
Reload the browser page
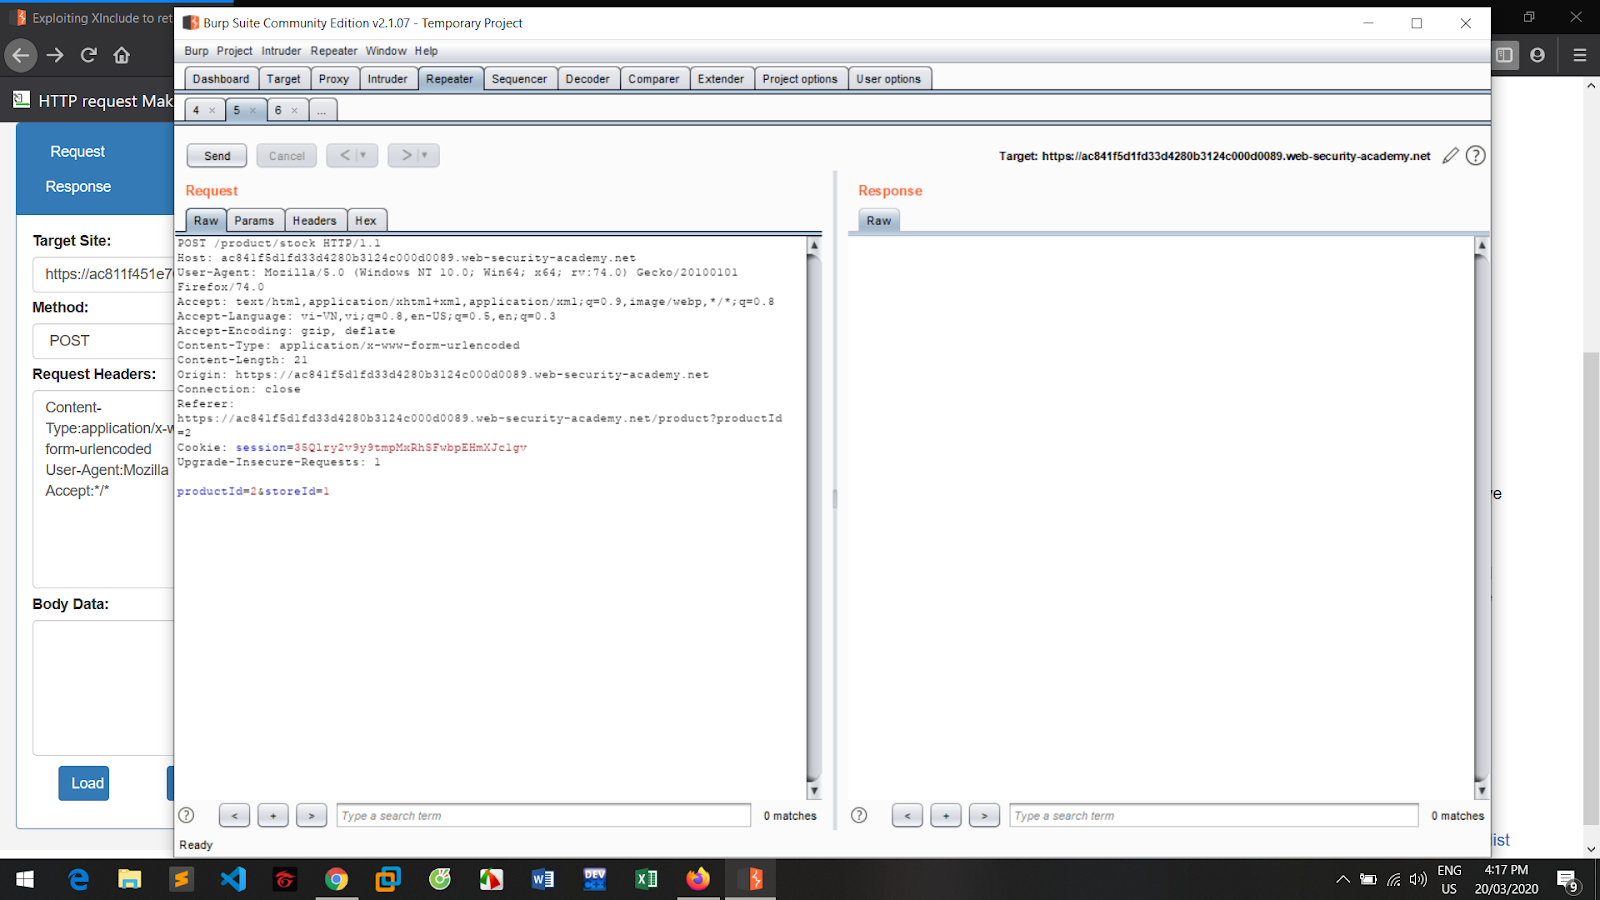tap(89, 55)
